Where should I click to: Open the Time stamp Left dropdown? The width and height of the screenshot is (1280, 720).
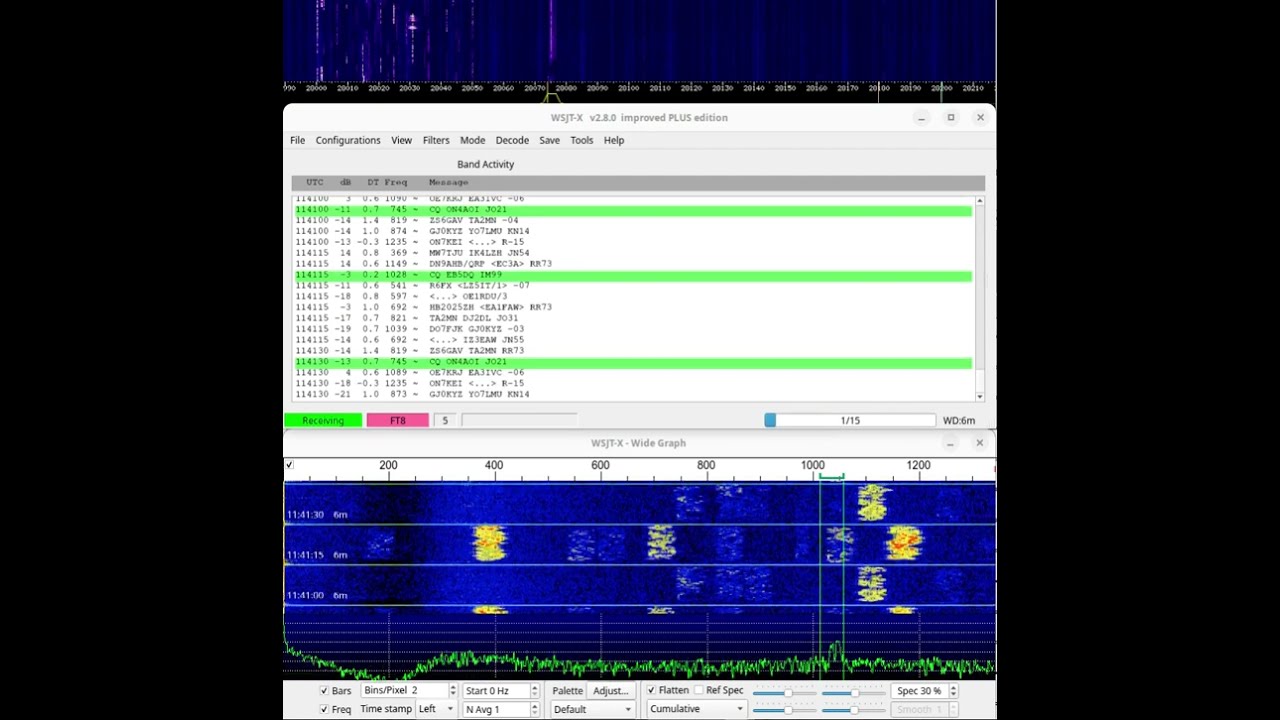click(434, 709)
